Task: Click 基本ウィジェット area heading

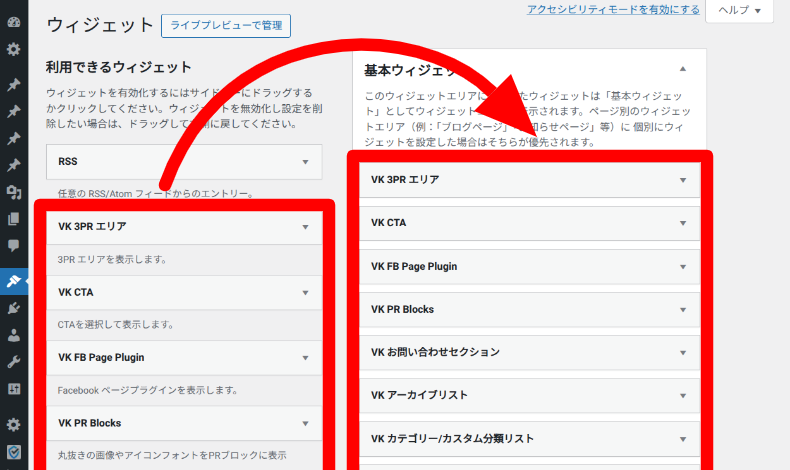Action: tap(411, 70)
